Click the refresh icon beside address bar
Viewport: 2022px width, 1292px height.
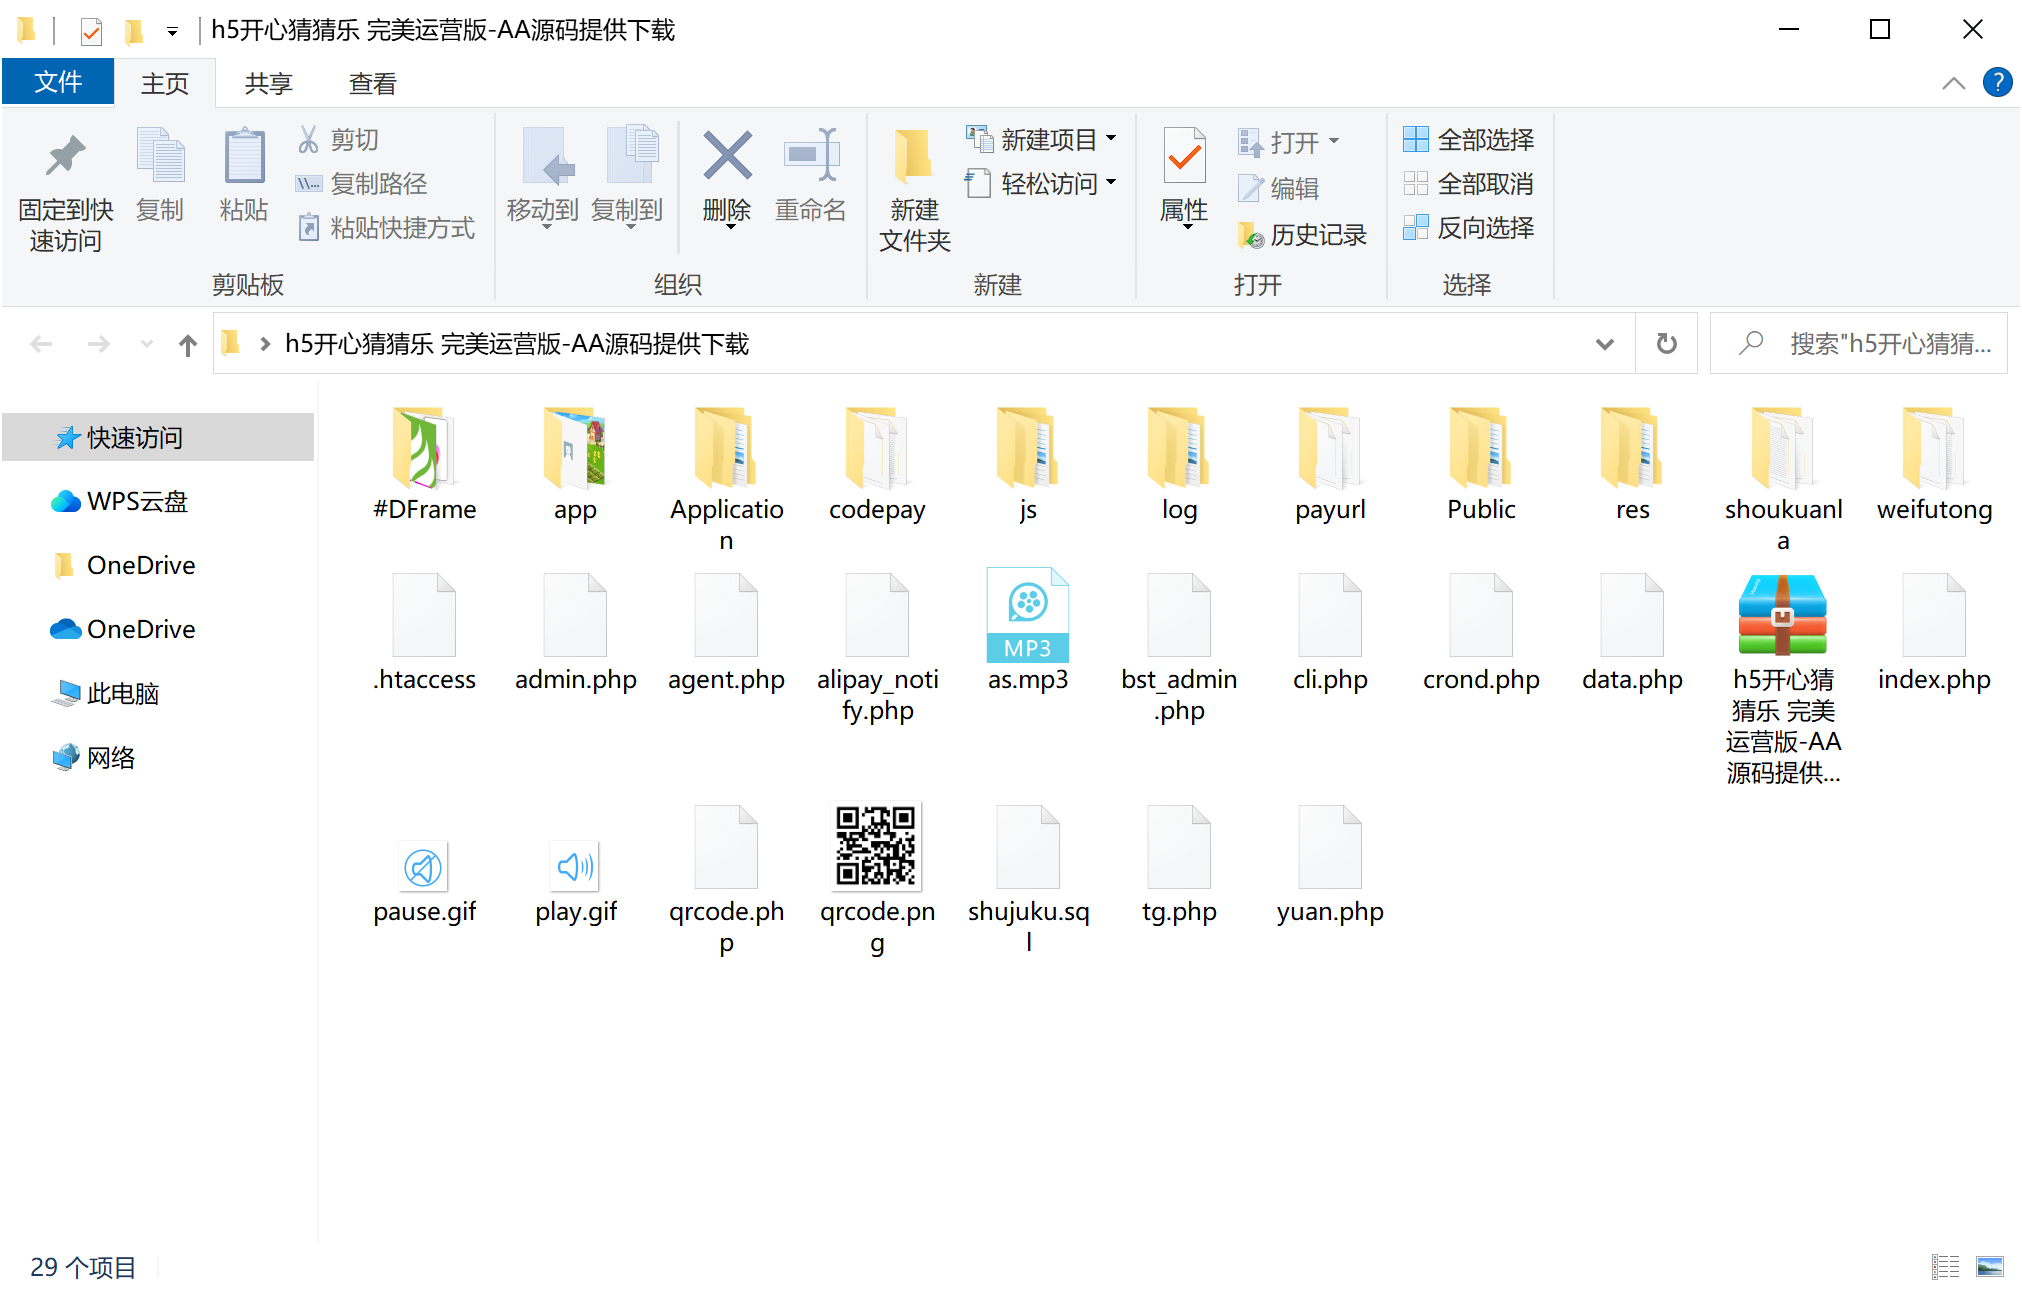point(1666,343)
